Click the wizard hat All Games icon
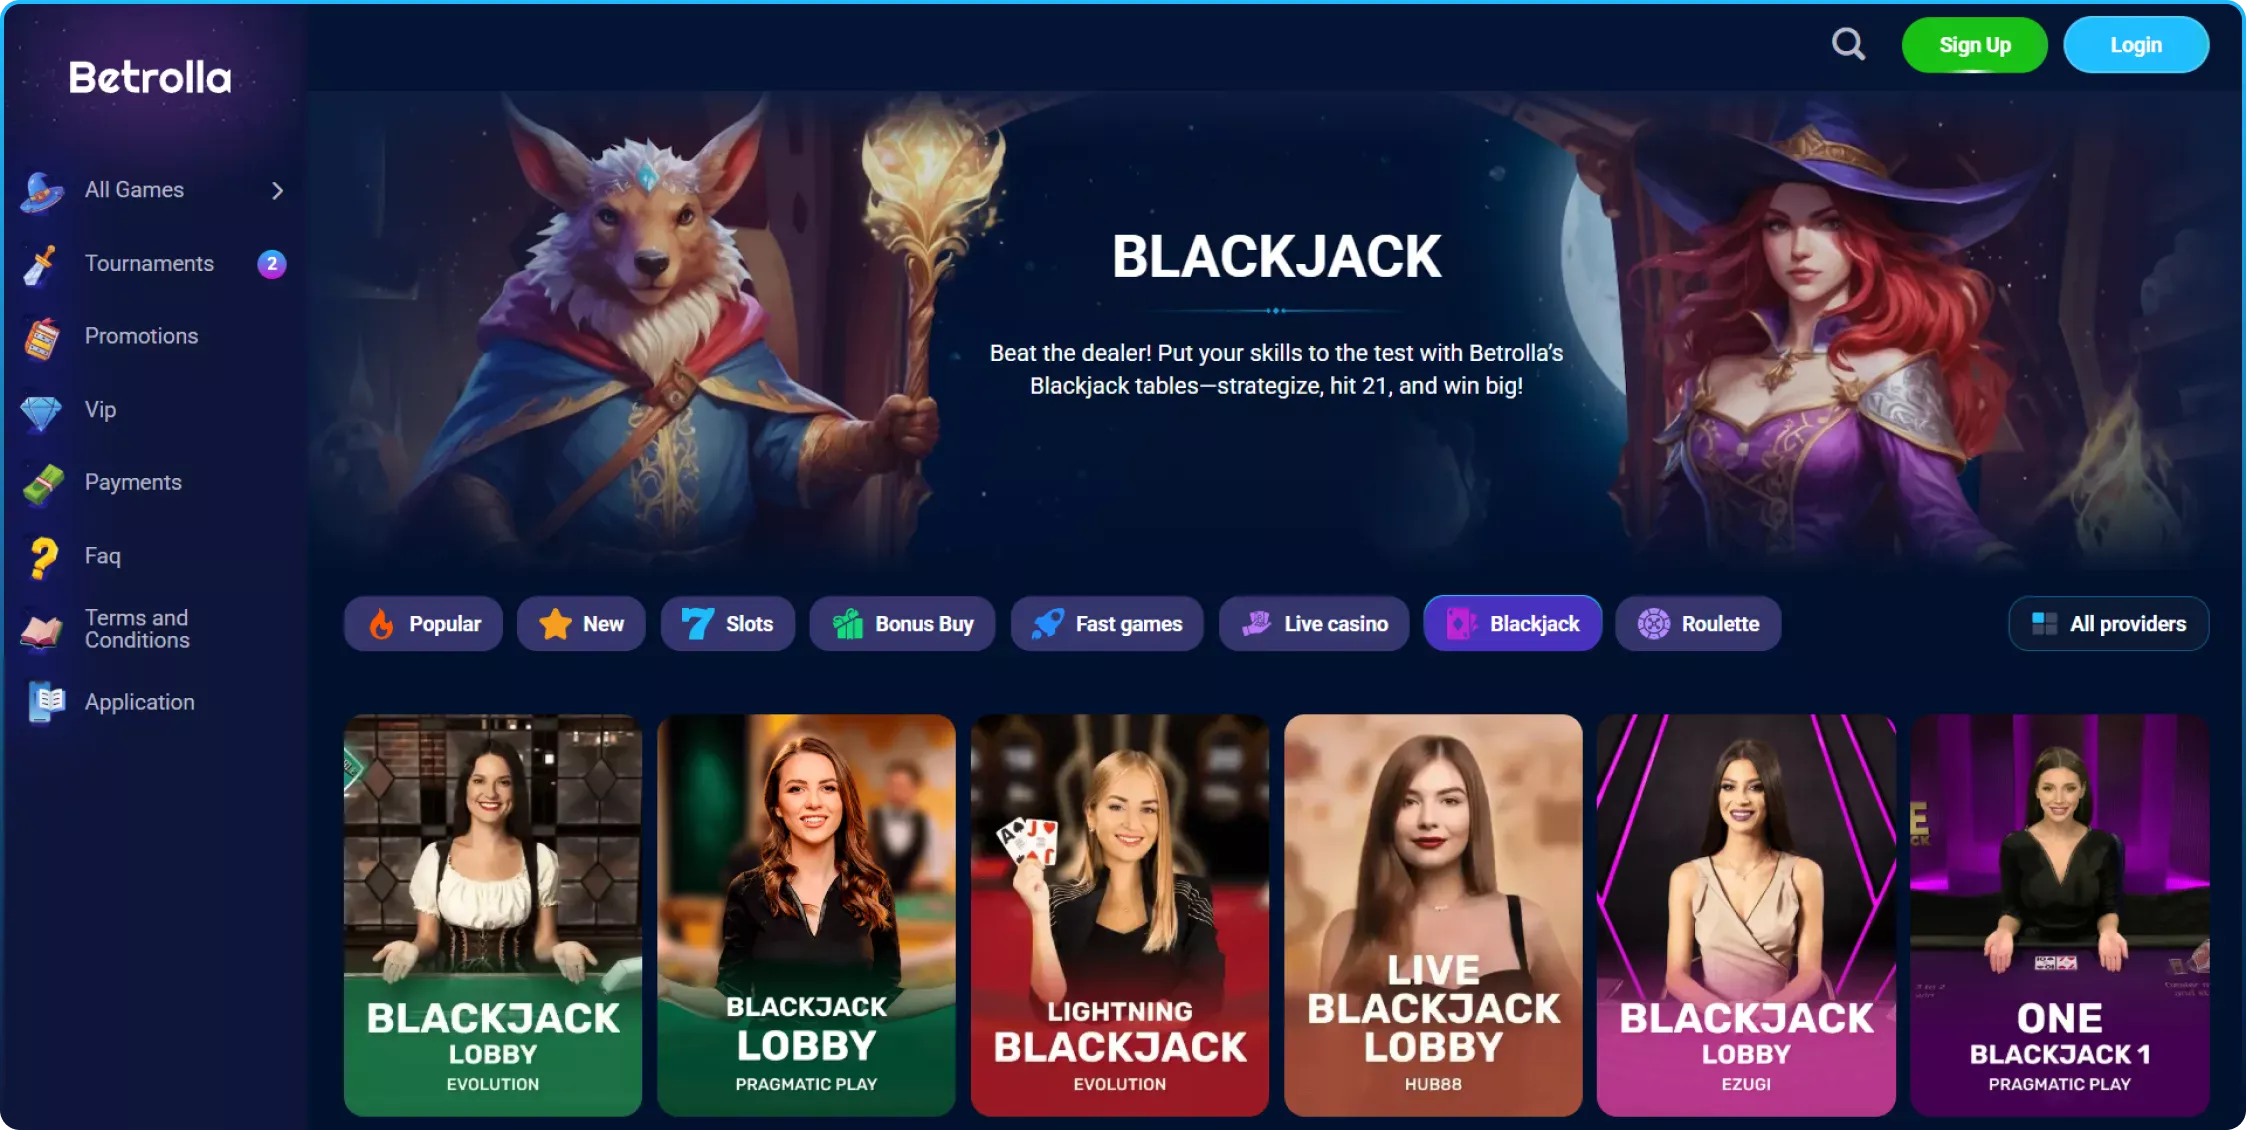Screen dimensions: 2246x1130 42,191
